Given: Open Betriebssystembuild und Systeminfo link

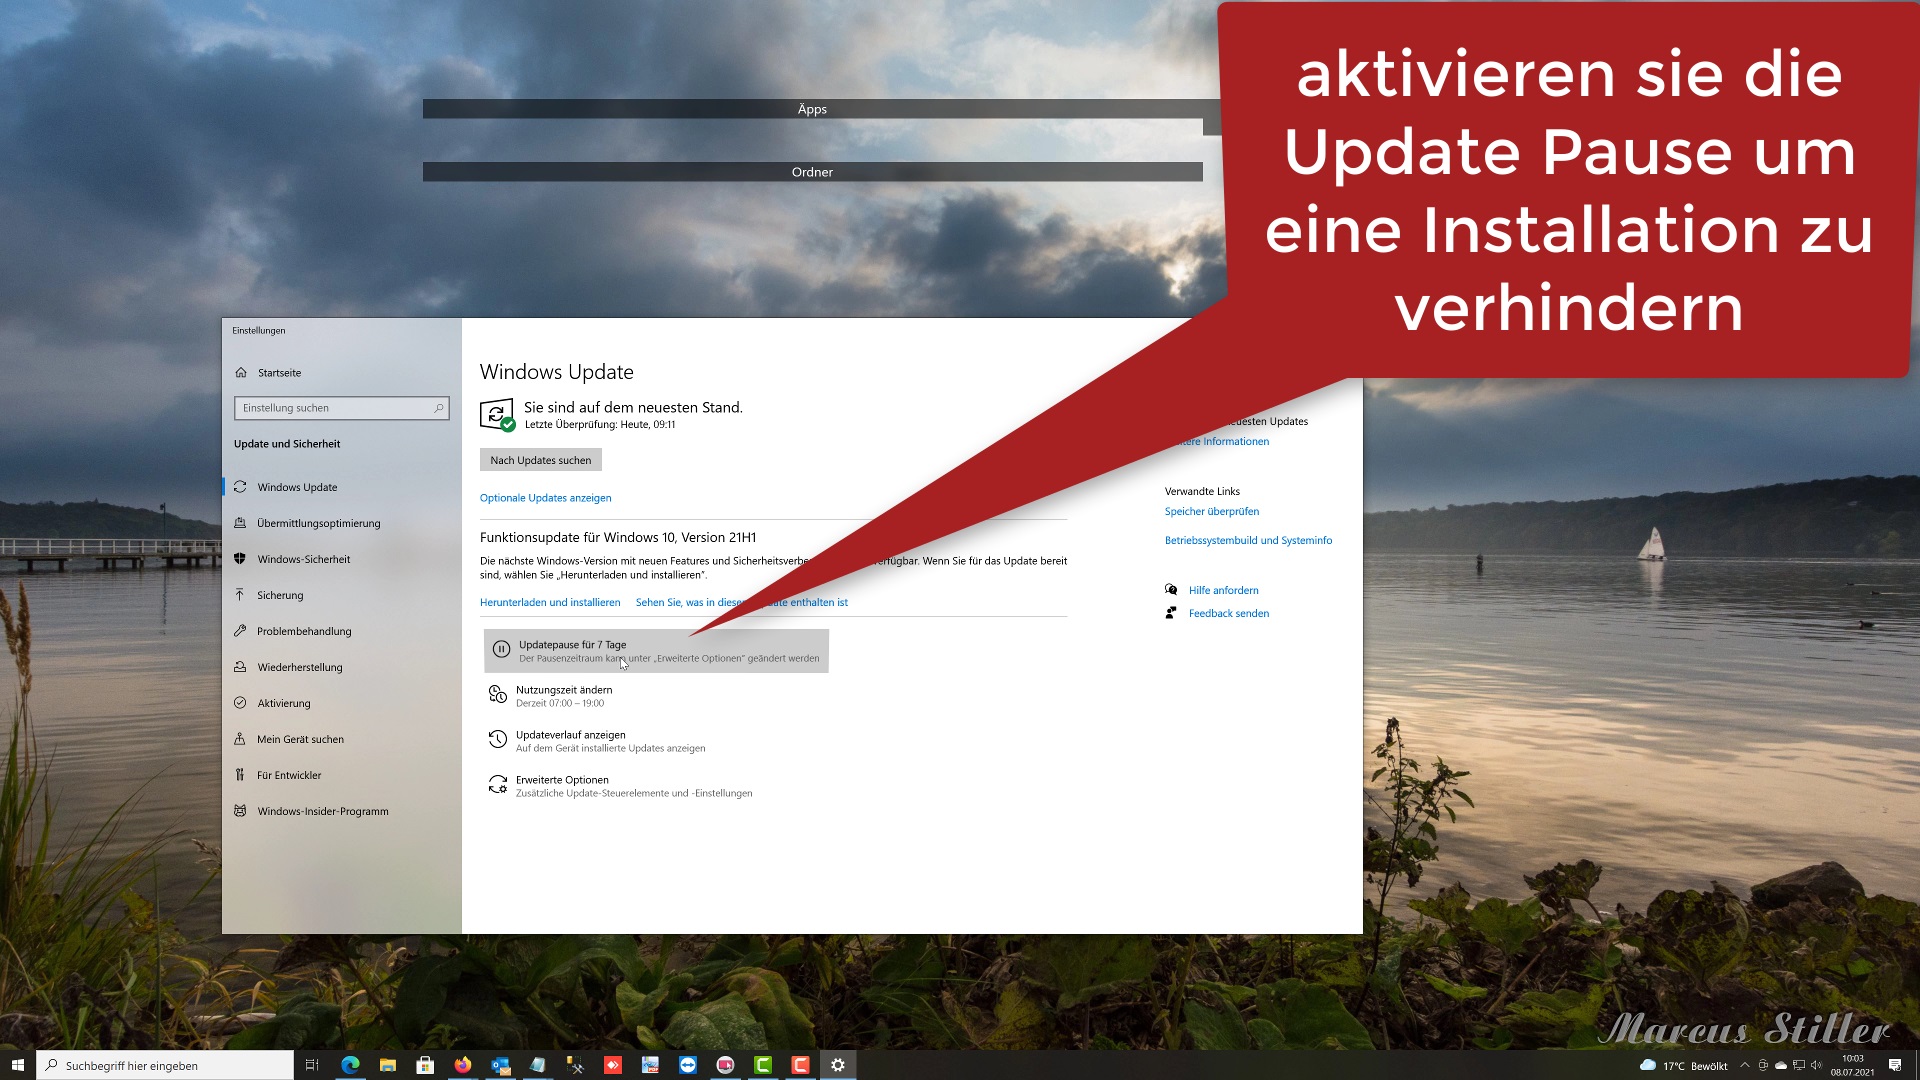Looking at the screenshot, I should click(x=1248, y=540).
